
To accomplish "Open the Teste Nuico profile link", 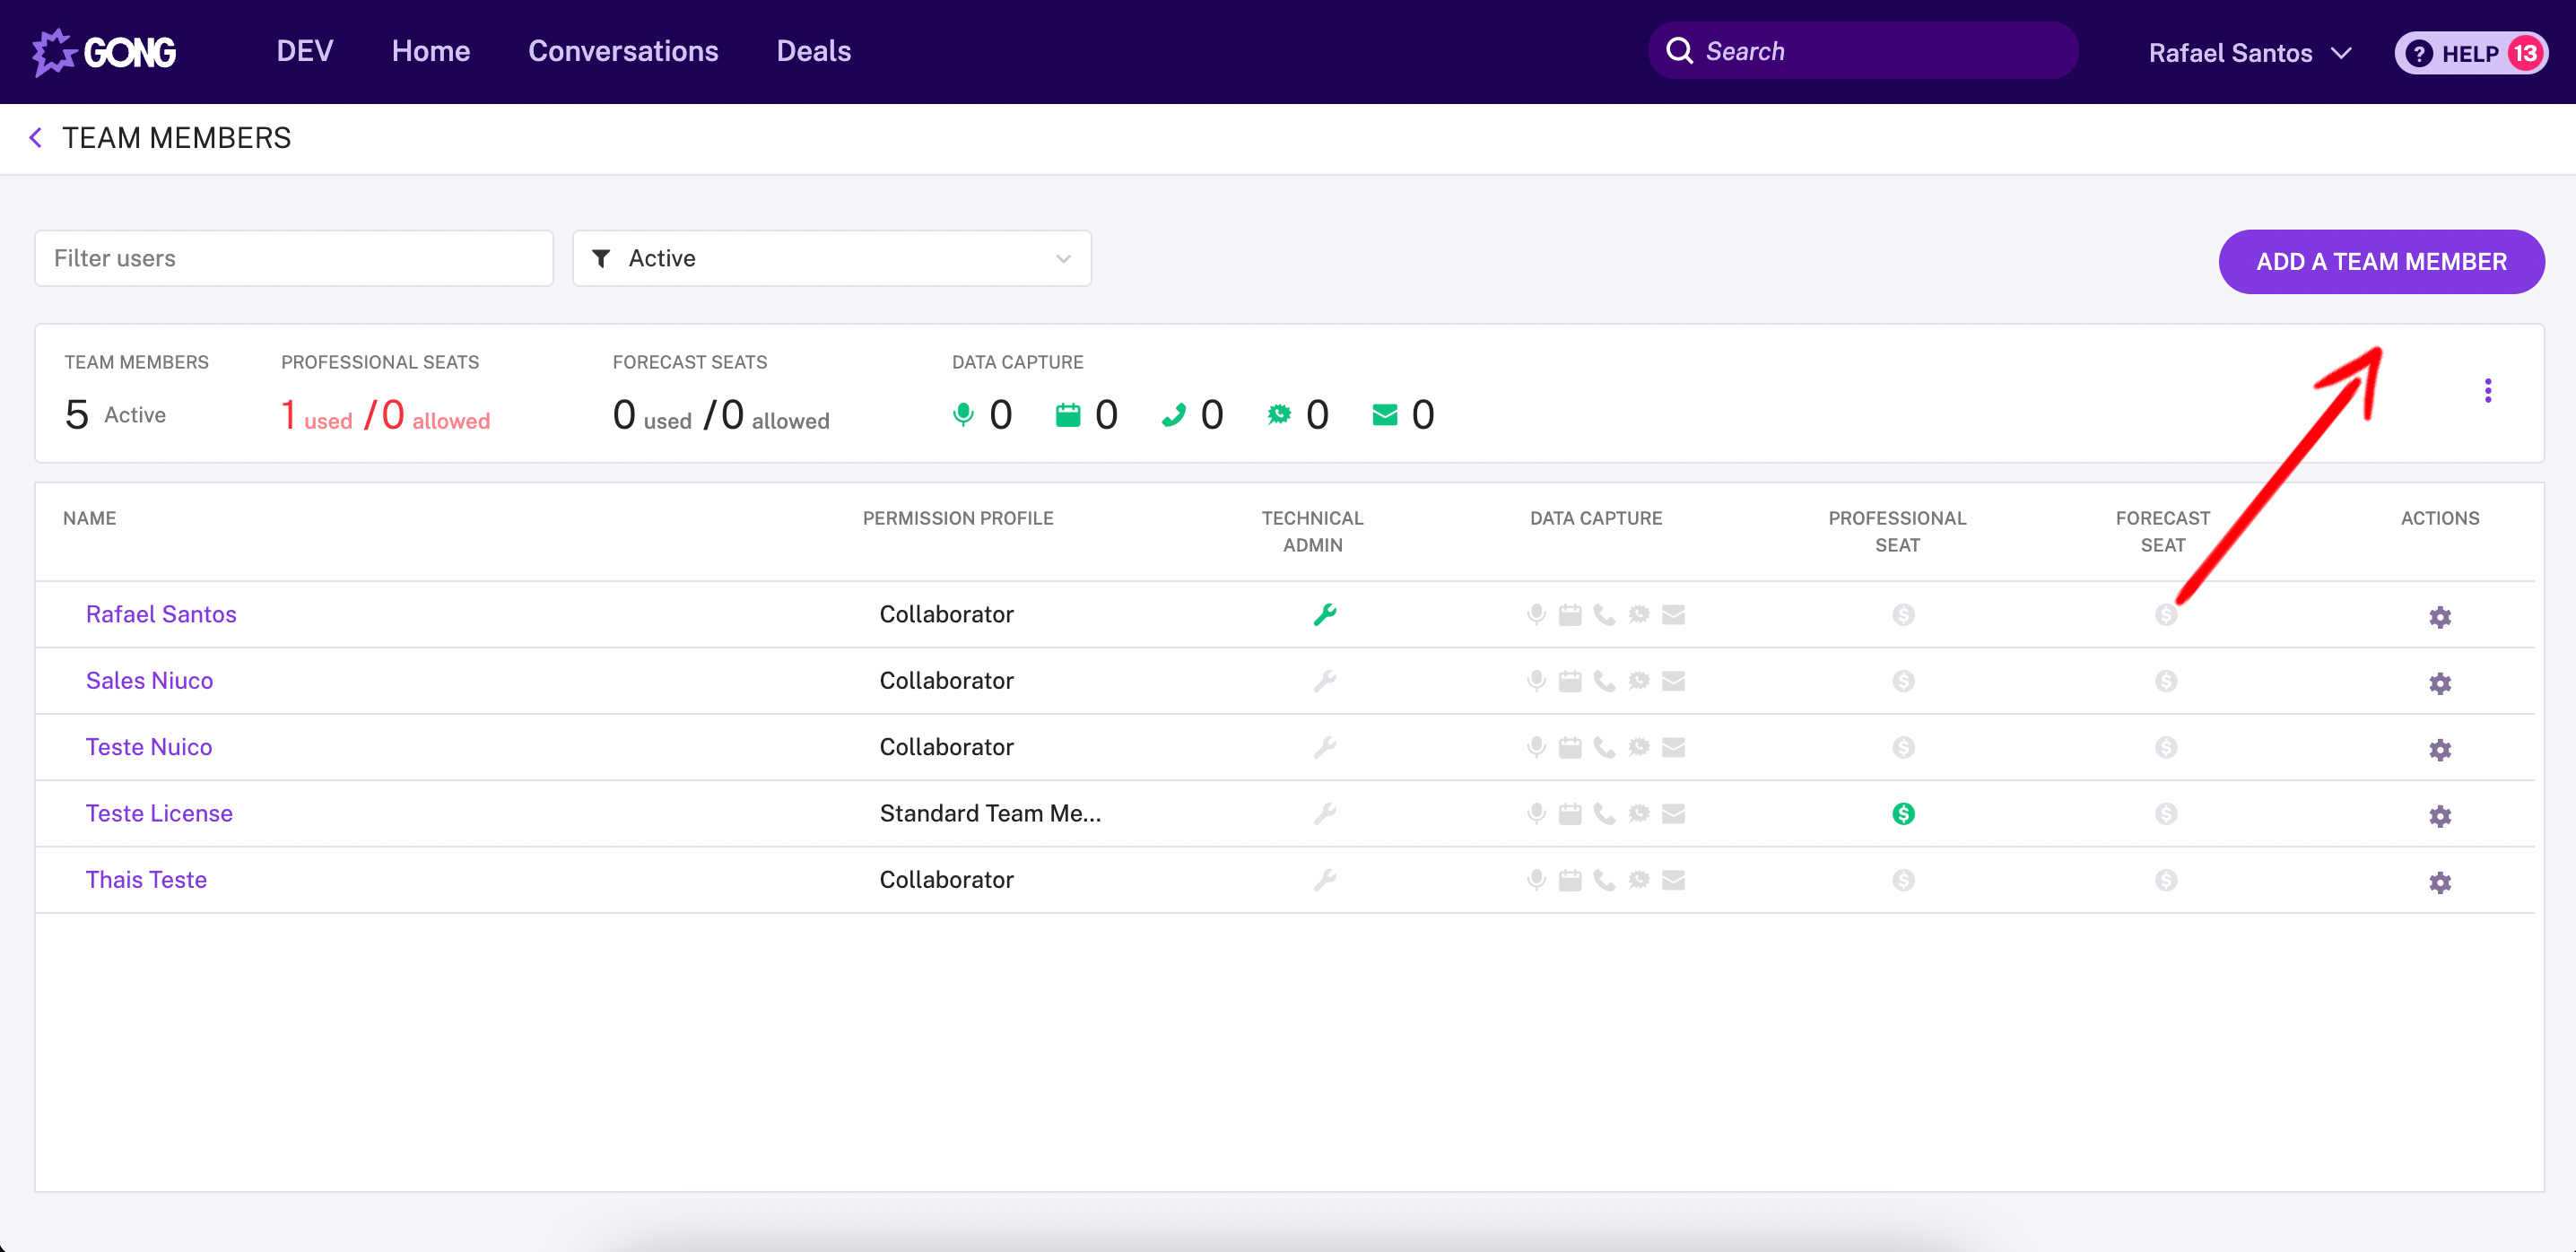I will (149, 747).
